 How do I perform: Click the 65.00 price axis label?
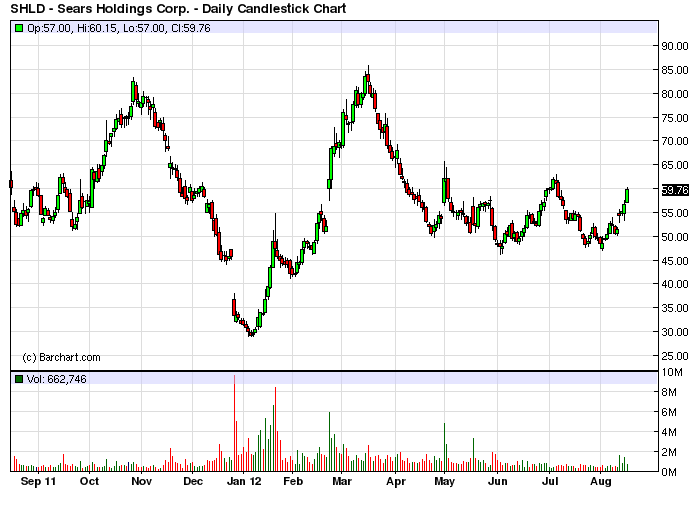point(675,165)
